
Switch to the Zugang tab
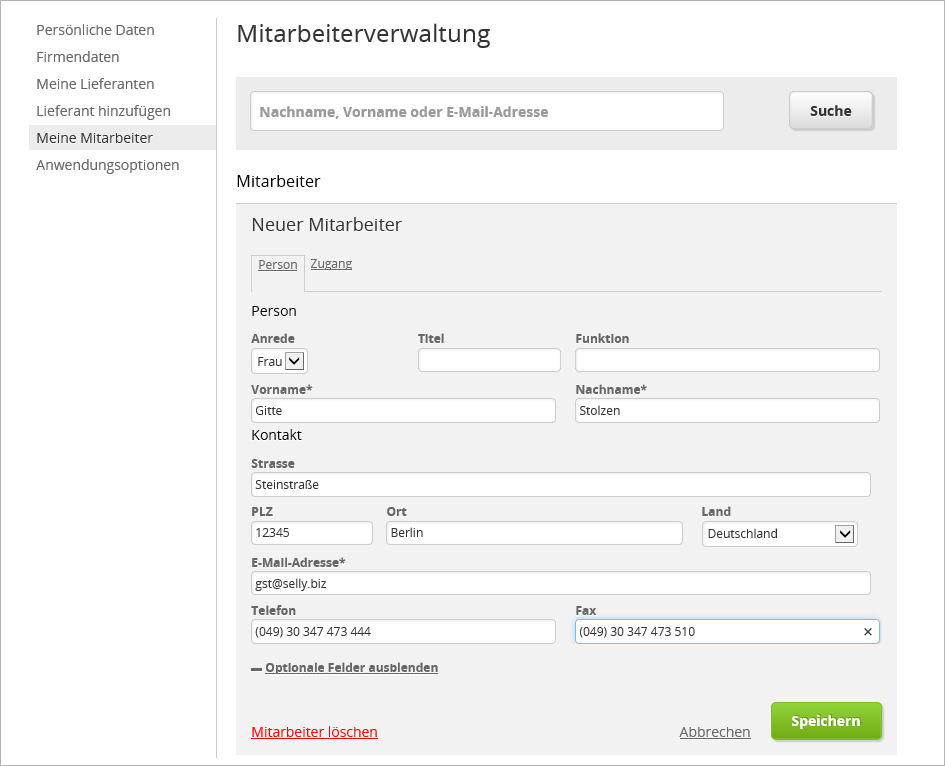coord(331,264)
